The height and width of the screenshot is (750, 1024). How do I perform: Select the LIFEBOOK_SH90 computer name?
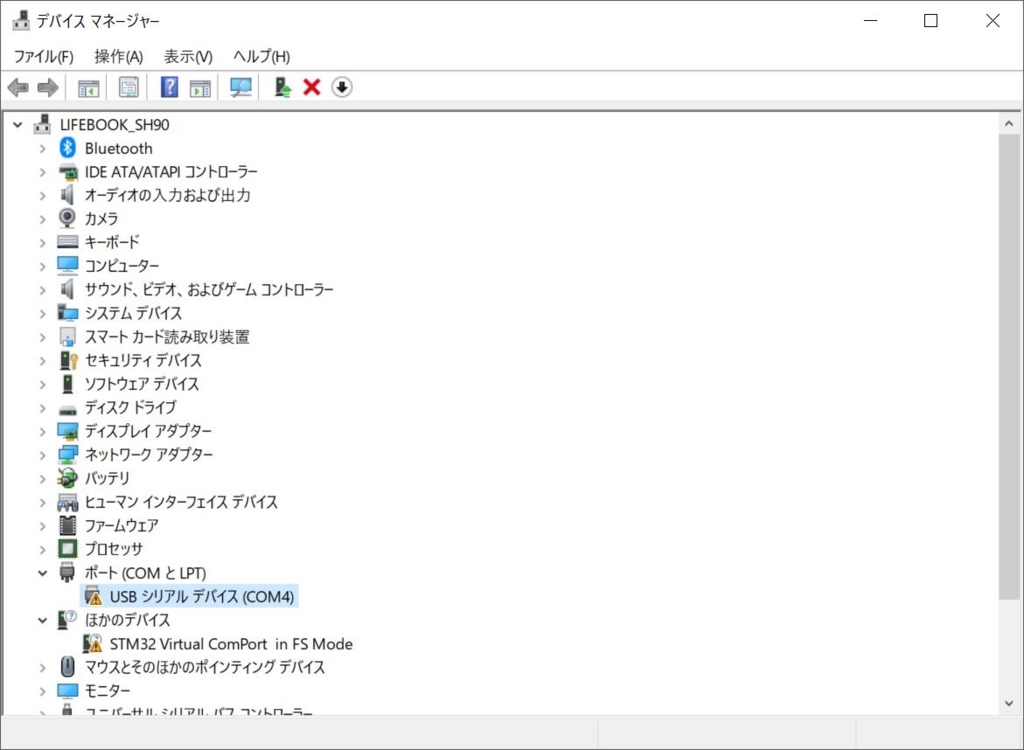pyautogui.click(x=114, y=124)
